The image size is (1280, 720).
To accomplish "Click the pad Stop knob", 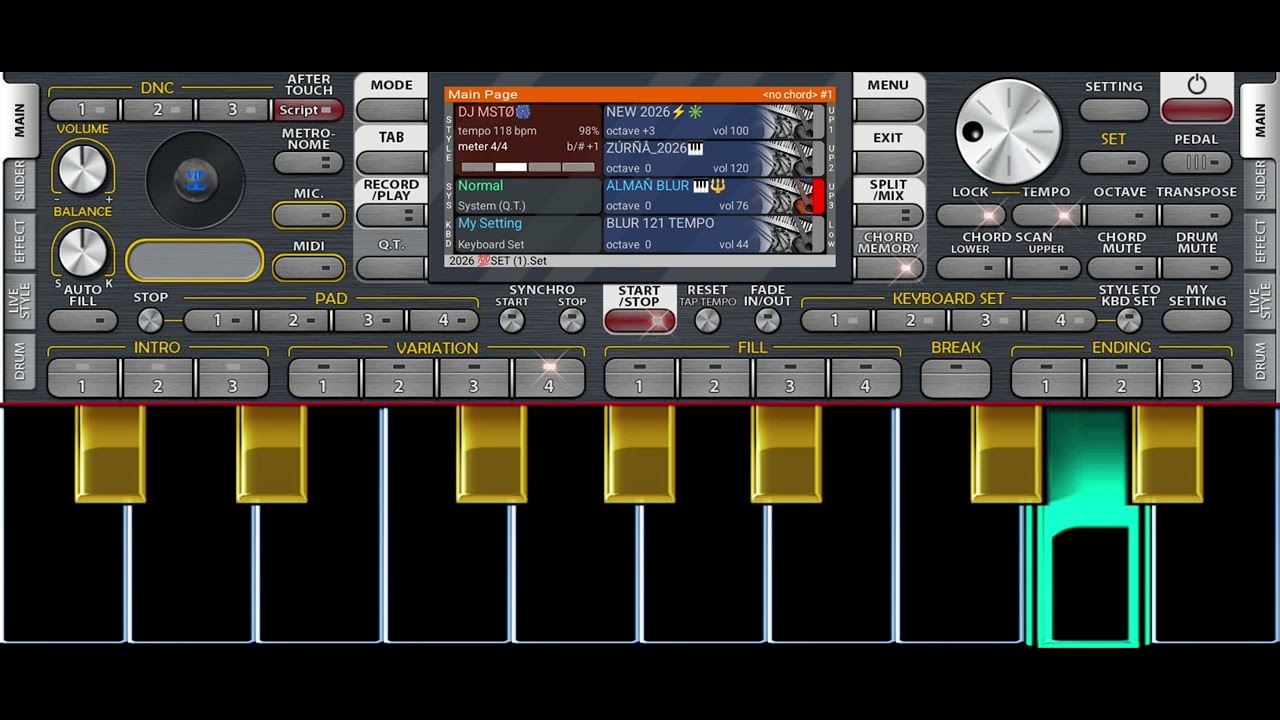I will 150,320.
